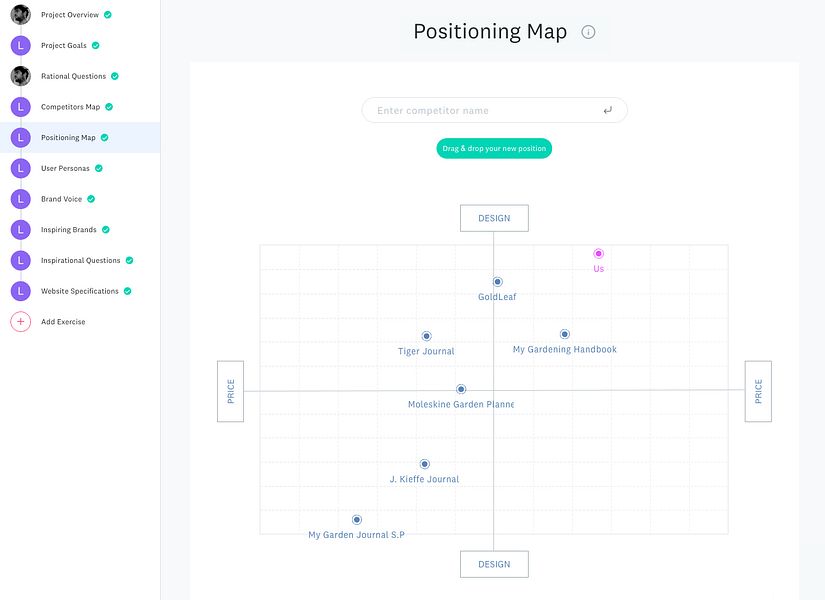
Task: Click the Project Overview avatar icon
Action: tap(20, 15)
